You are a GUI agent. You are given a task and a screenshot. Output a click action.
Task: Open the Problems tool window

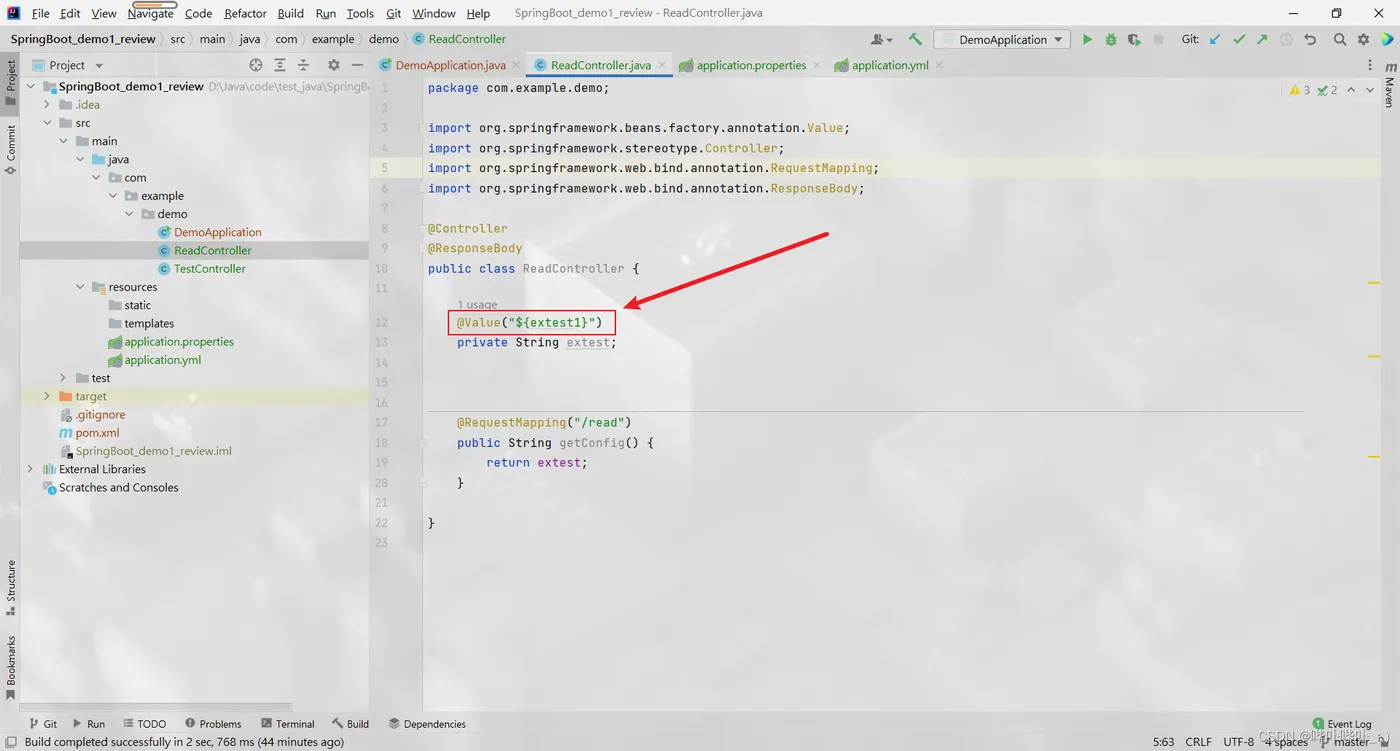[x=213, y=724]
